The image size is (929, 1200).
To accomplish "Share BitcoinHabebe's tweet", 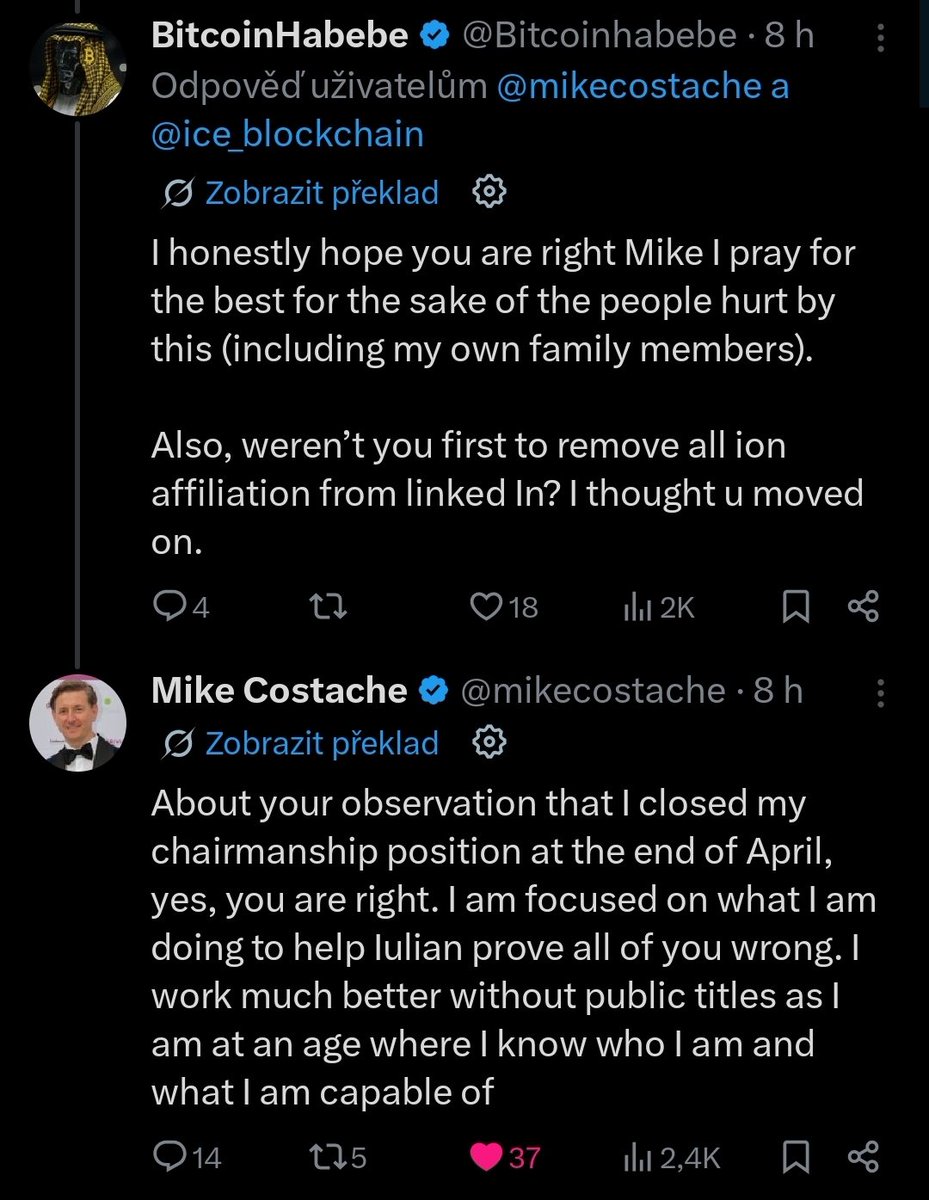I will (863, 607).
